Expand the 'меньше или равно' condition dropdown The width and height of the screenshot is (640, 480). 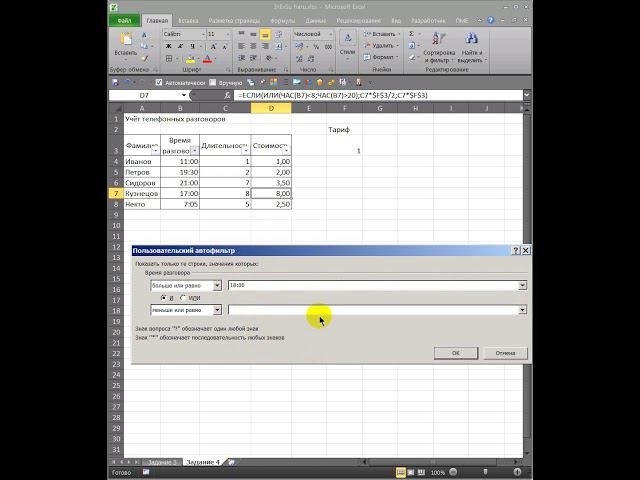[217, 310]
